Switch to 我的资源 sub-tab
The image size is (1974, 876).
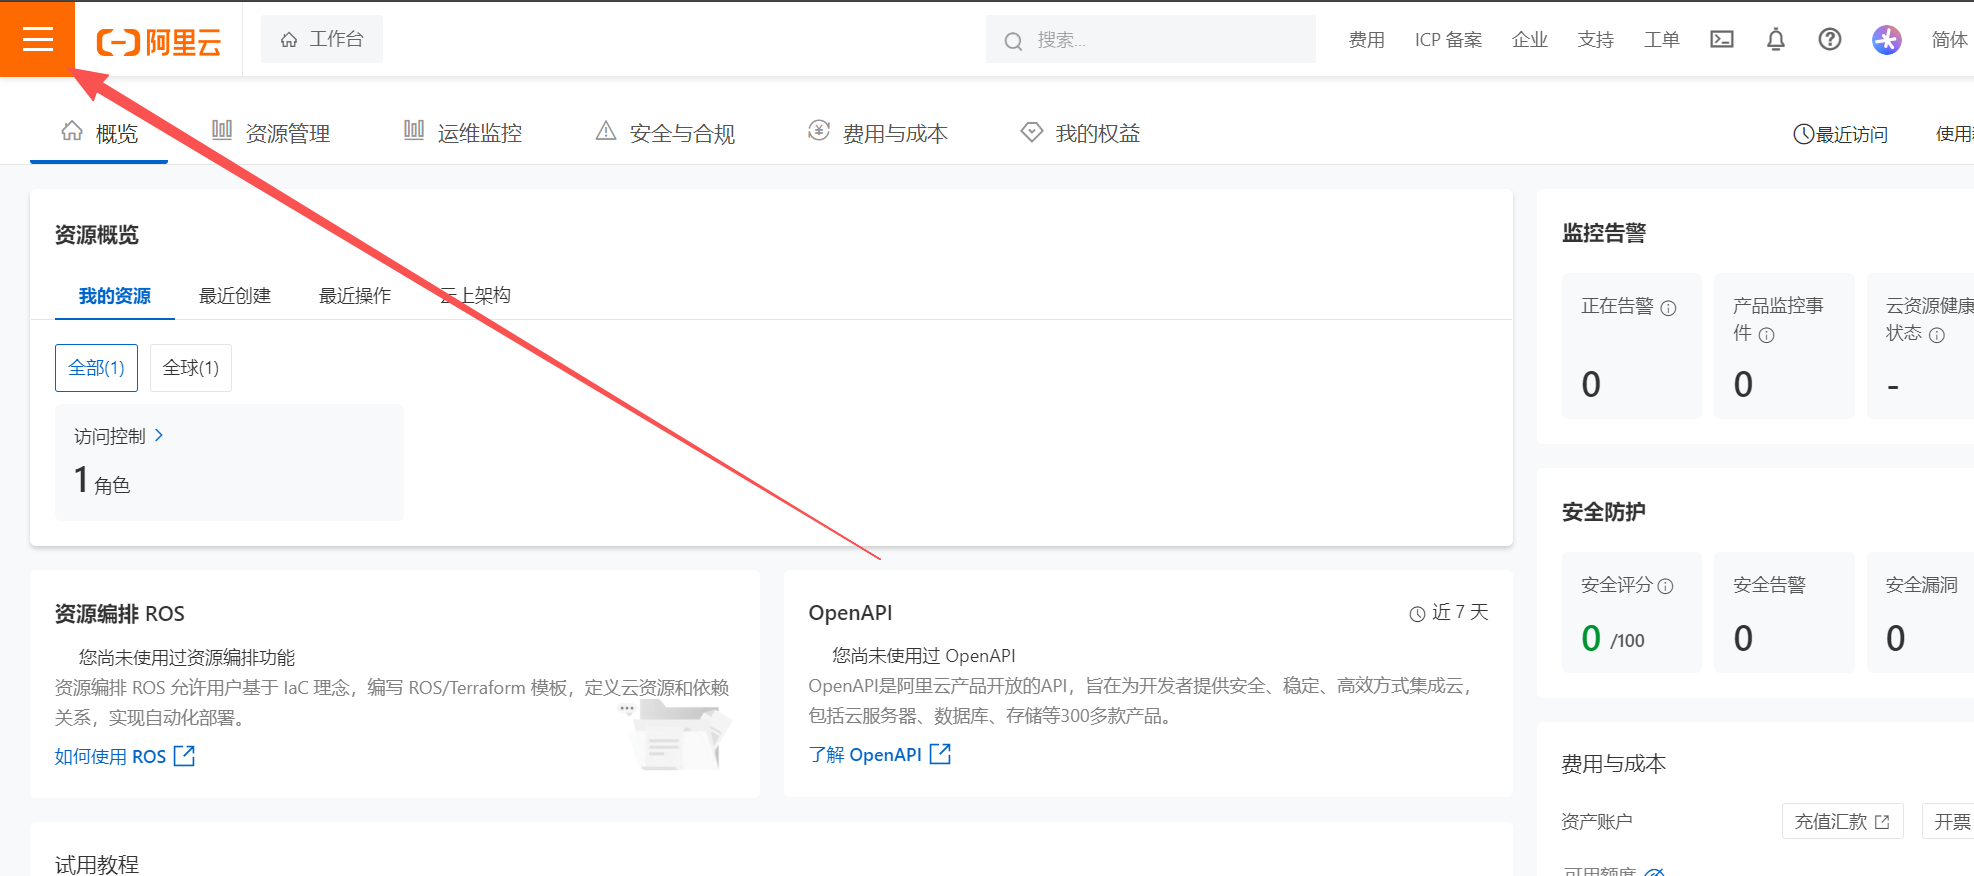pos(115,296)
